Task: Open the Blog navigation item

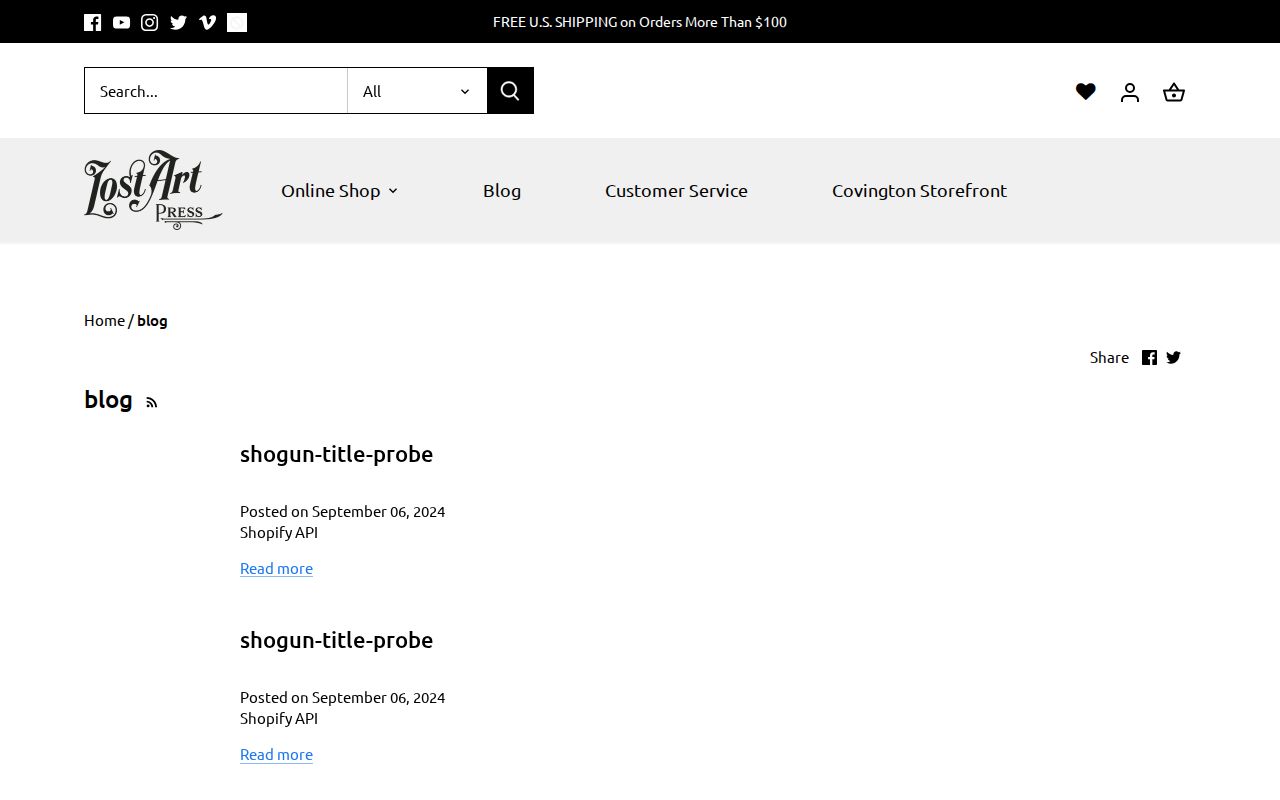Action: click(x=502, y=190)
